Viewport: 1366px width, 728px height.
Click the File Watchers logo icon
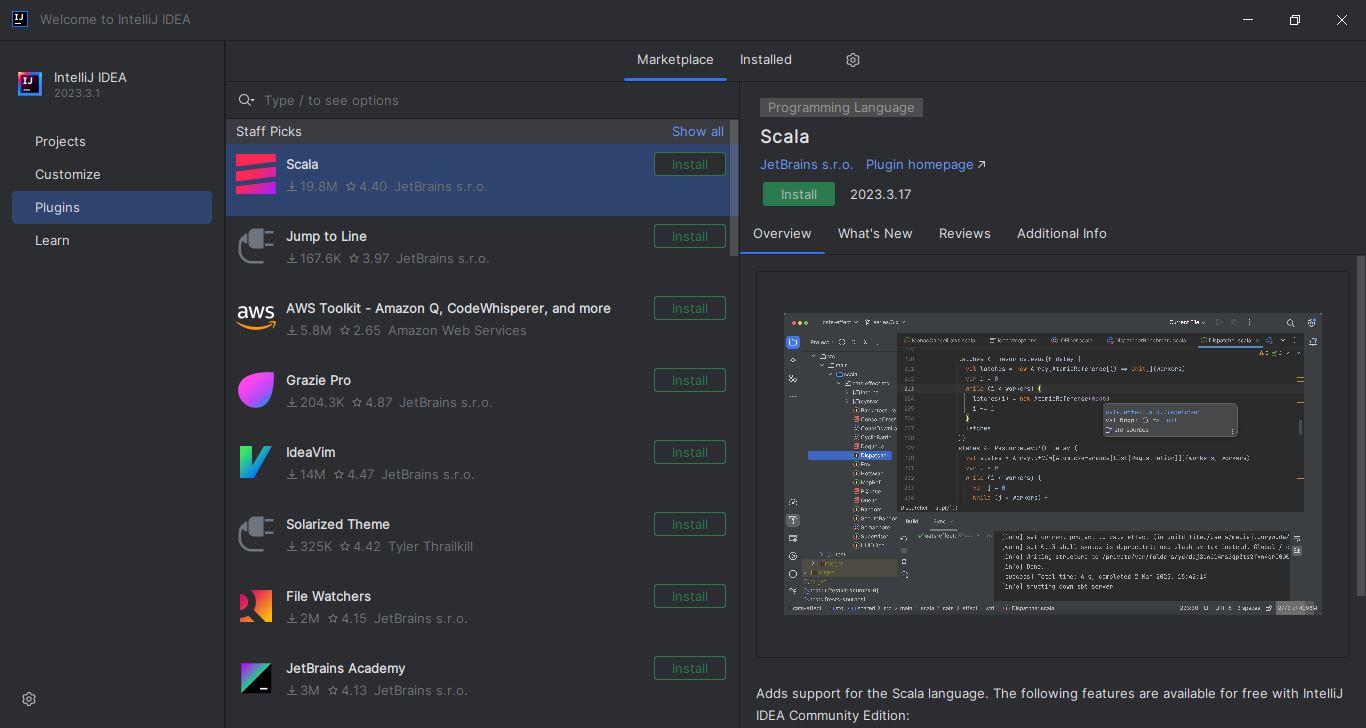pos(256,606)
